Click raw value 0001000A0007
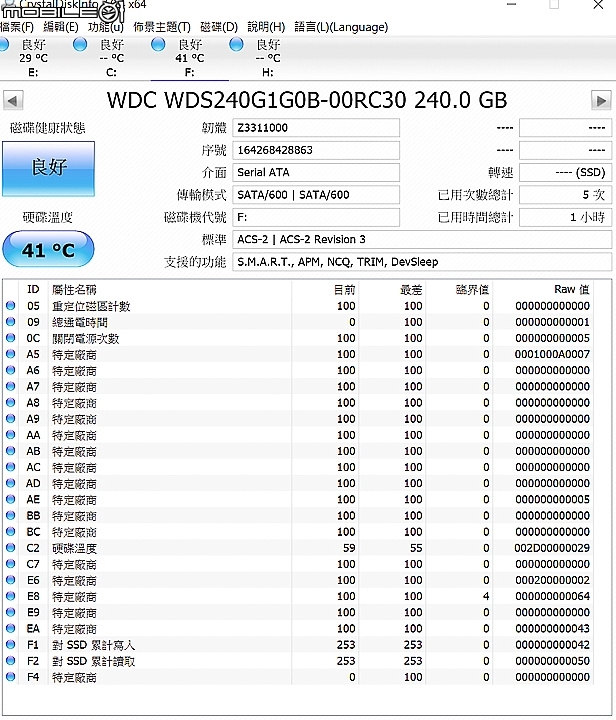 click(x=552, y=354)
